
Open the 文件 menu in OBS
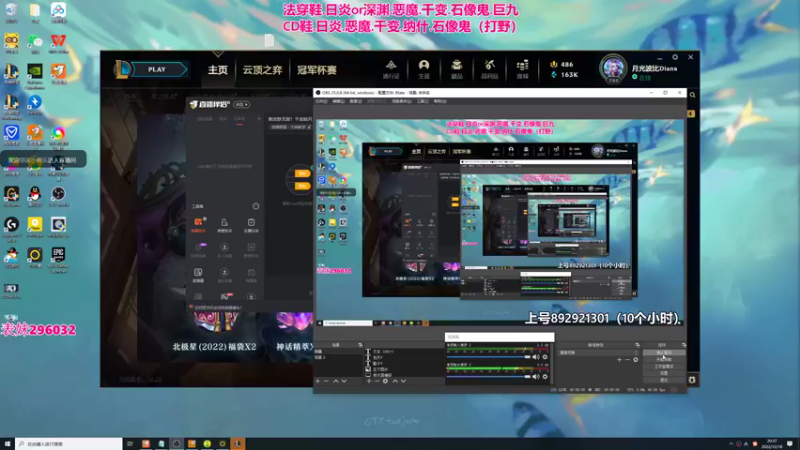click(321, 102)
